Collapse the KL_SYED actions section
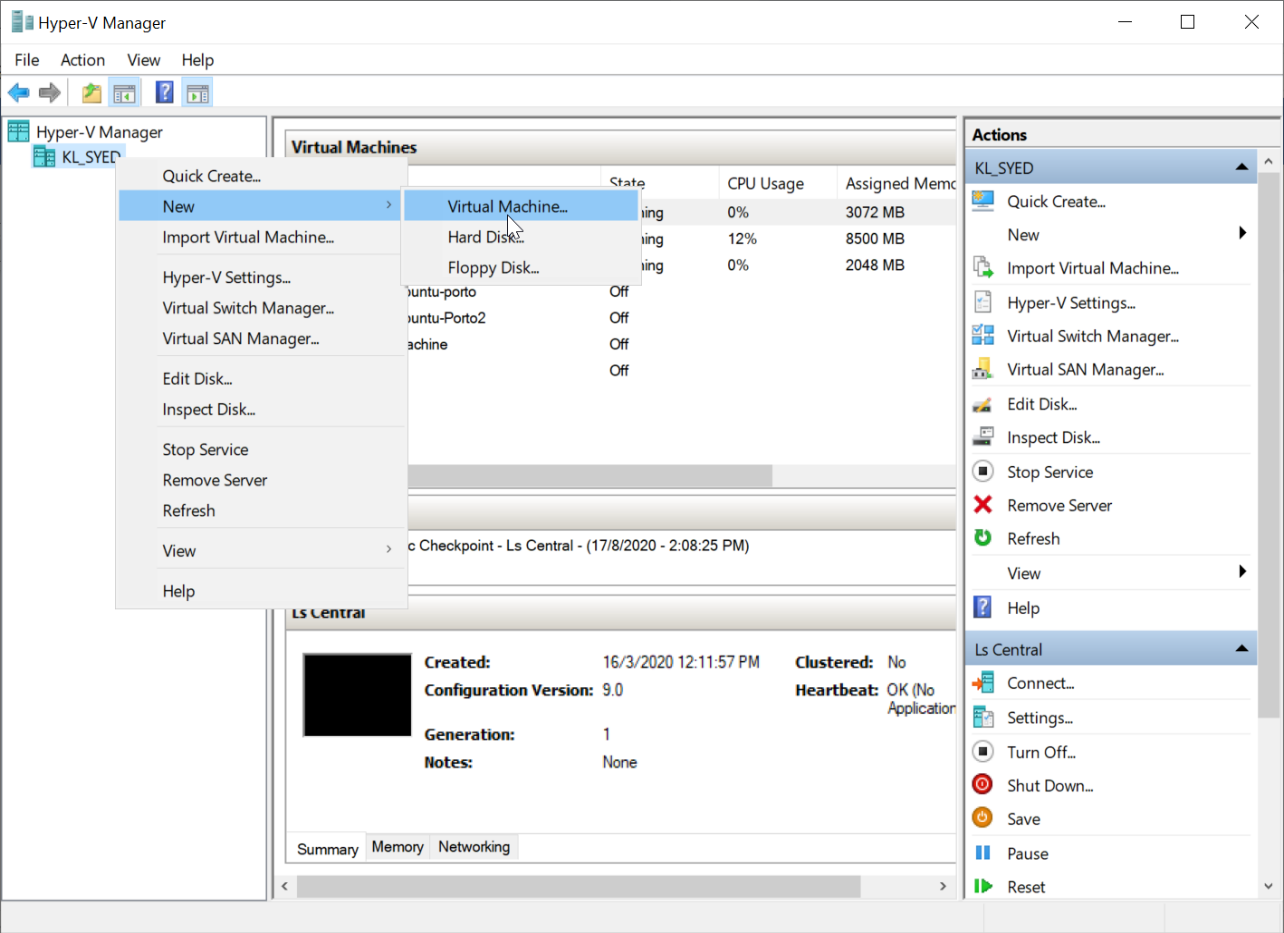This screenshot has height=933, width=1284. [1241, 168]
